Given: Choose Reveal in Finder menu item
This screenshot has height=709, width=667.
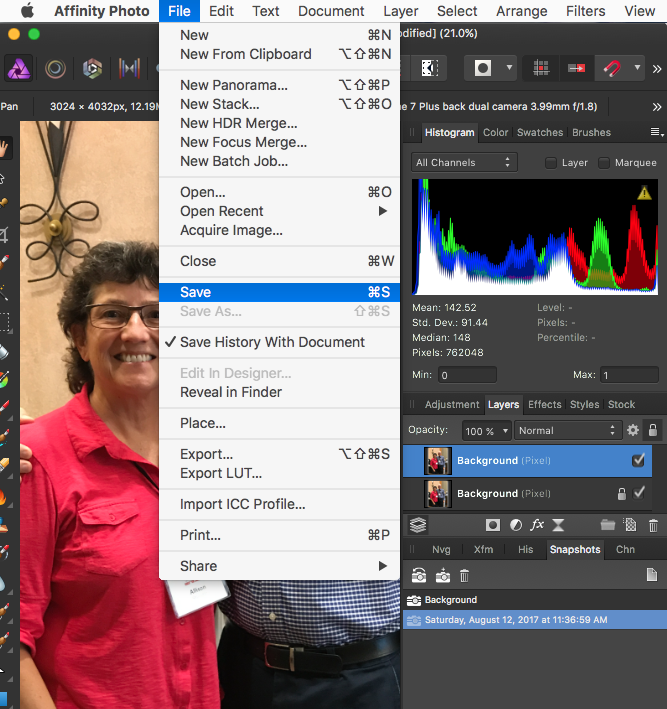Looking at the screenshot, I should [x=279, y=392].
